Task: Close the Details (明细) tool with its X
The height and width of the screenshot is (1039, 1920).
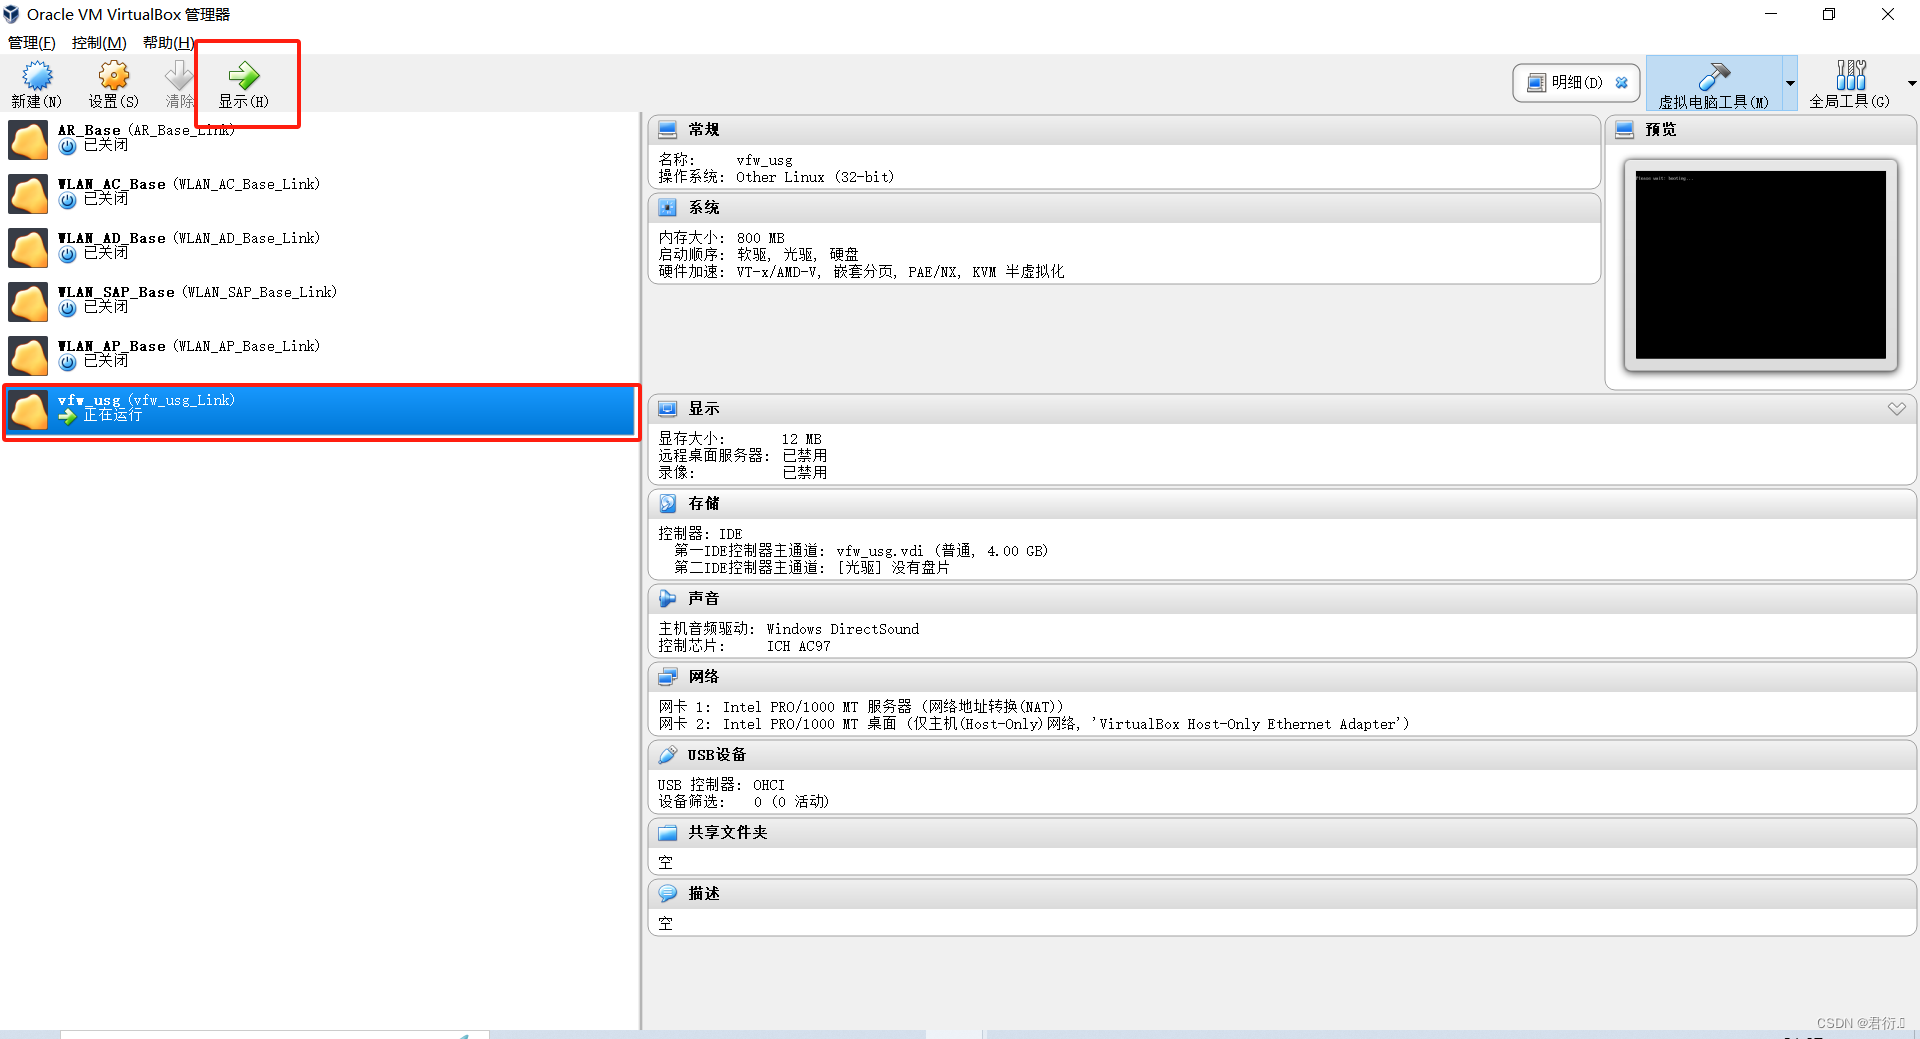Action: [x=1622, y=83]
